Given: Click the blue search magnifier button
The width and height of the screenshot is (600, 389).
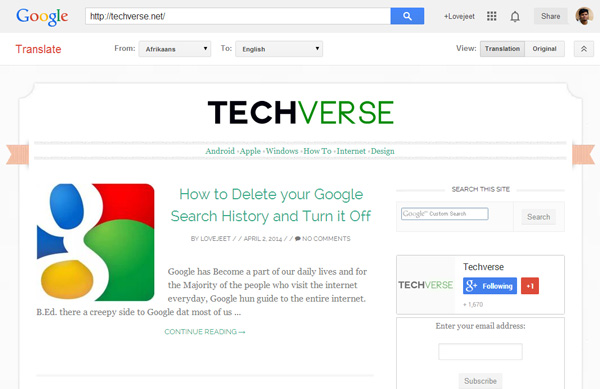Looking at the screenshot, I should pos(407,16).
